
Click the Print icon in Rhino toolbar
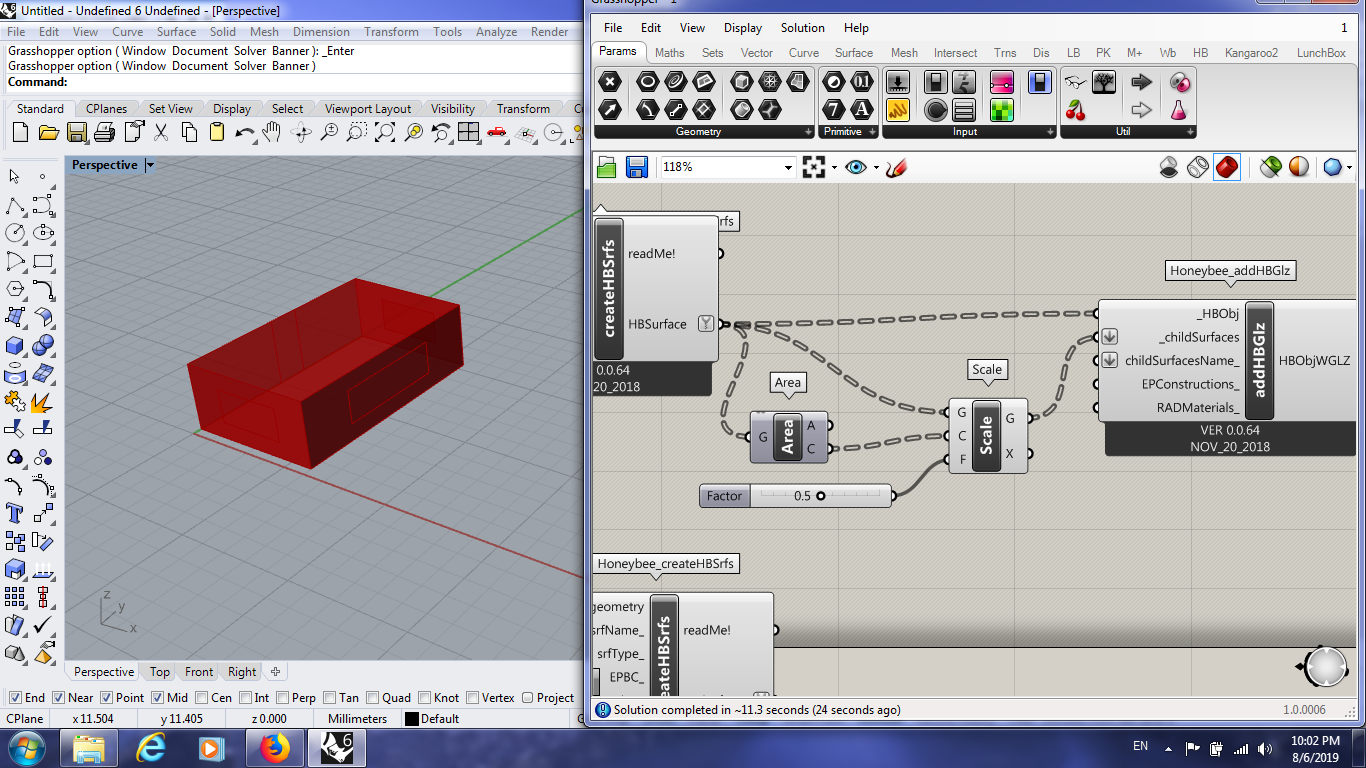[104, 132]
